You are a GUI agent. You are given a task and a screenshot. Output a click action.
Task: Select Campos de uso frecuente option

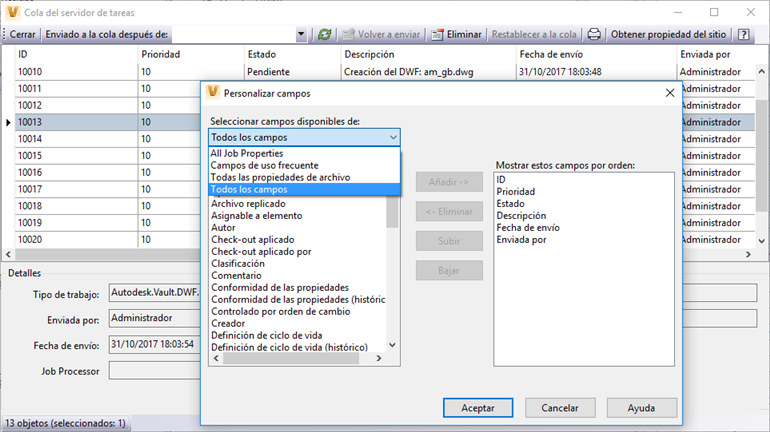click(x=304, y=165)
